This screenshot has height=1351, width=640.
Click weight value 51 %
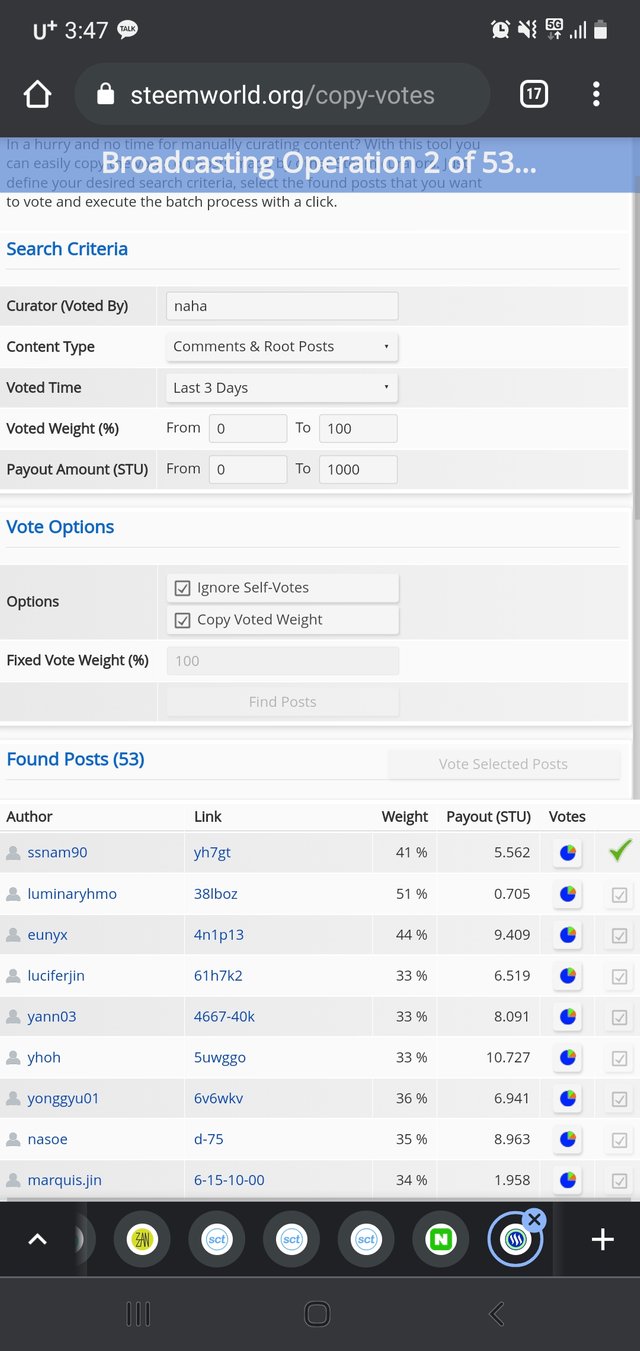pos(411,894)
